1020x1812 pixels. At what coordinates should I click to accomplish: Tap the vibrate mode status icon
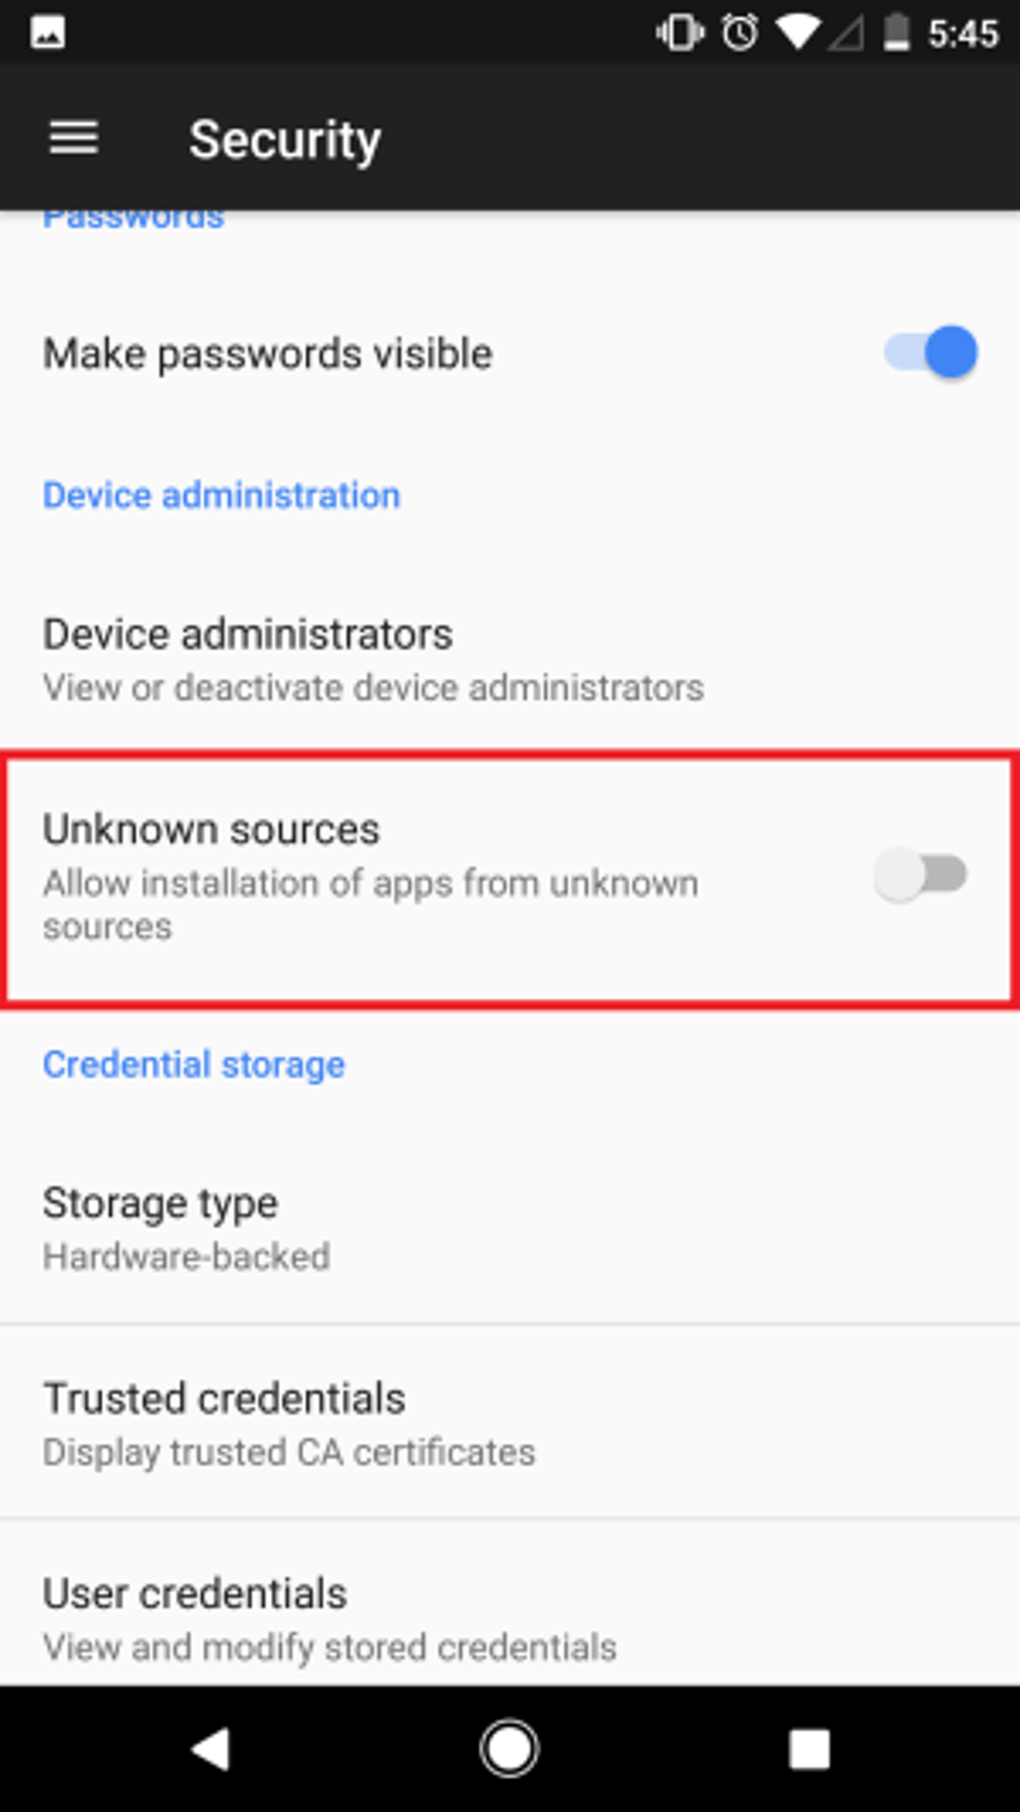pyautogui.click(x=679, y=33)
